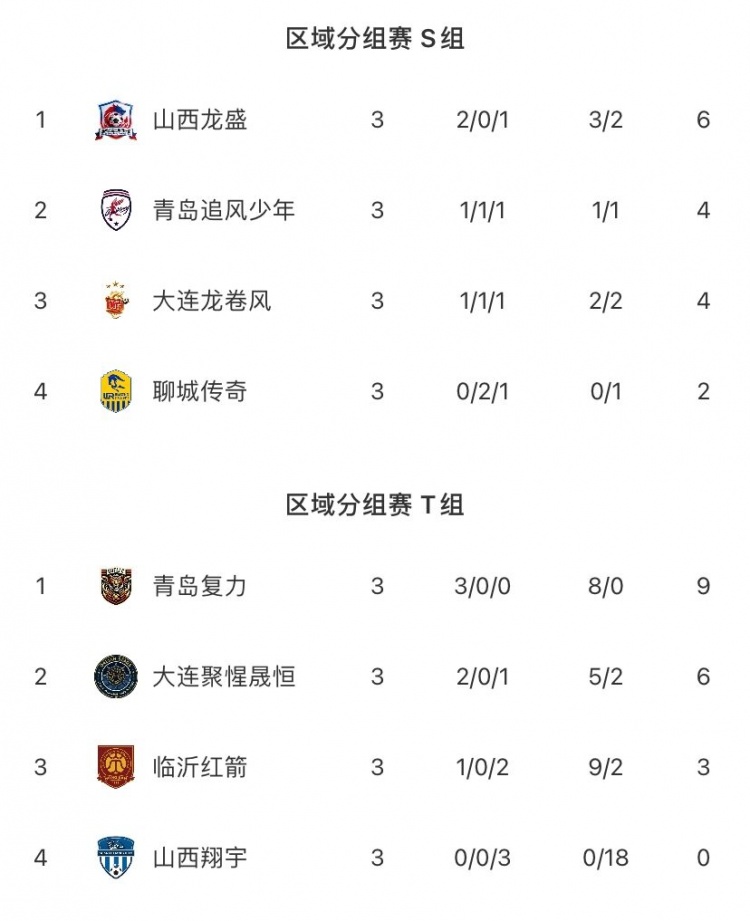Screen dimensions: 750x921
Task: Click the 青岛追风少年 team crest
Action: click(x=117, y=211)
